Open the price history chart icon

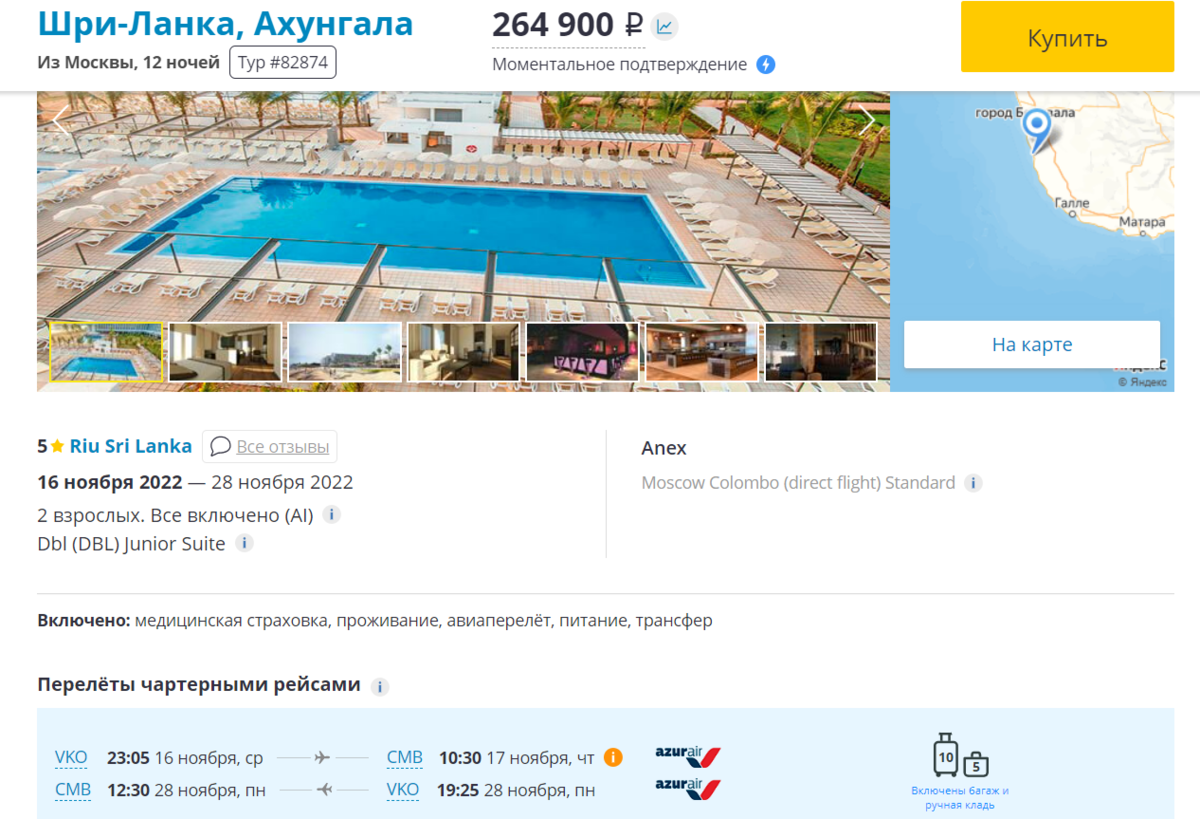pyautogui.click(x=663, y=25)
